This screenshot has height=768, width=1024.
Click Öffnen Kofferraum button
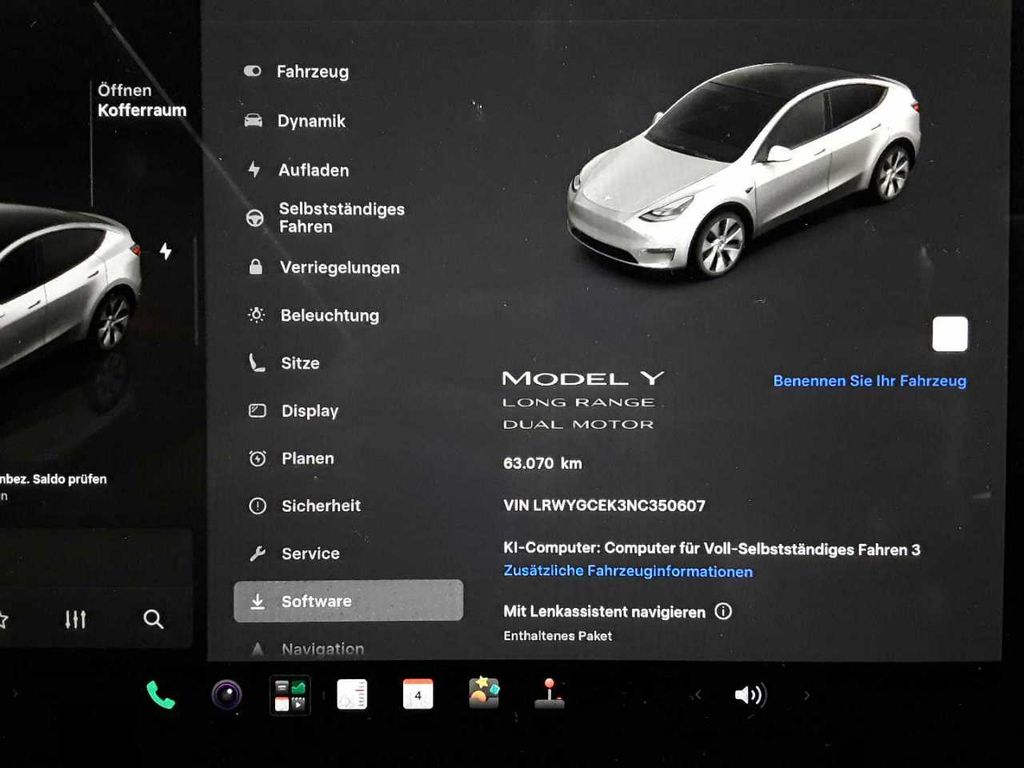click(x=142, y=100)
